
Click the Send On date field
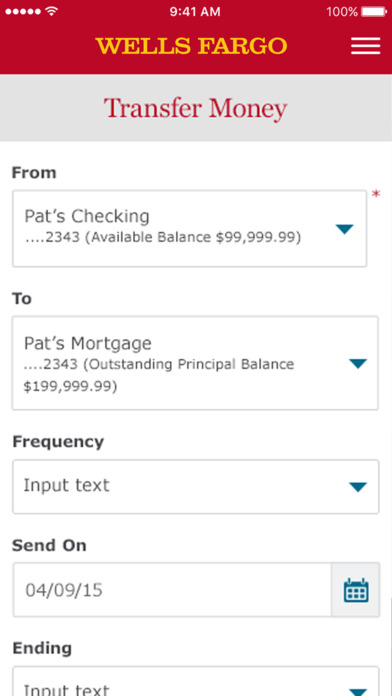coord(172,590)
